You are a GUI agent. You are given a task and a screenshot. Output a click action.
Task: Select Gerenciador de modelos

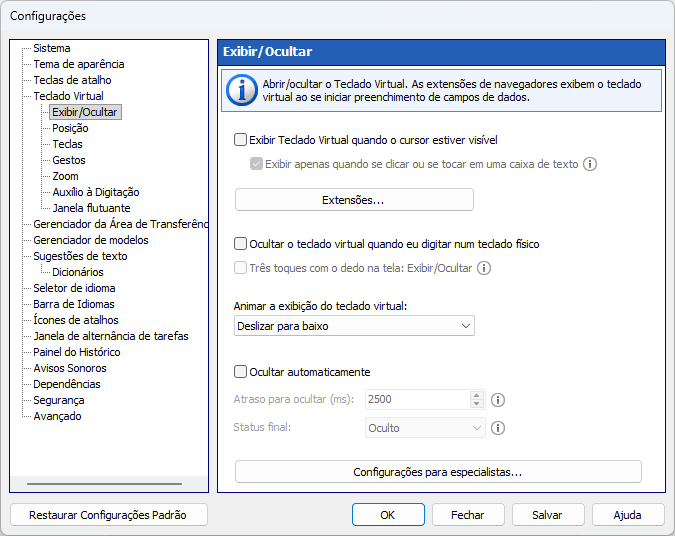coord(91,240)
